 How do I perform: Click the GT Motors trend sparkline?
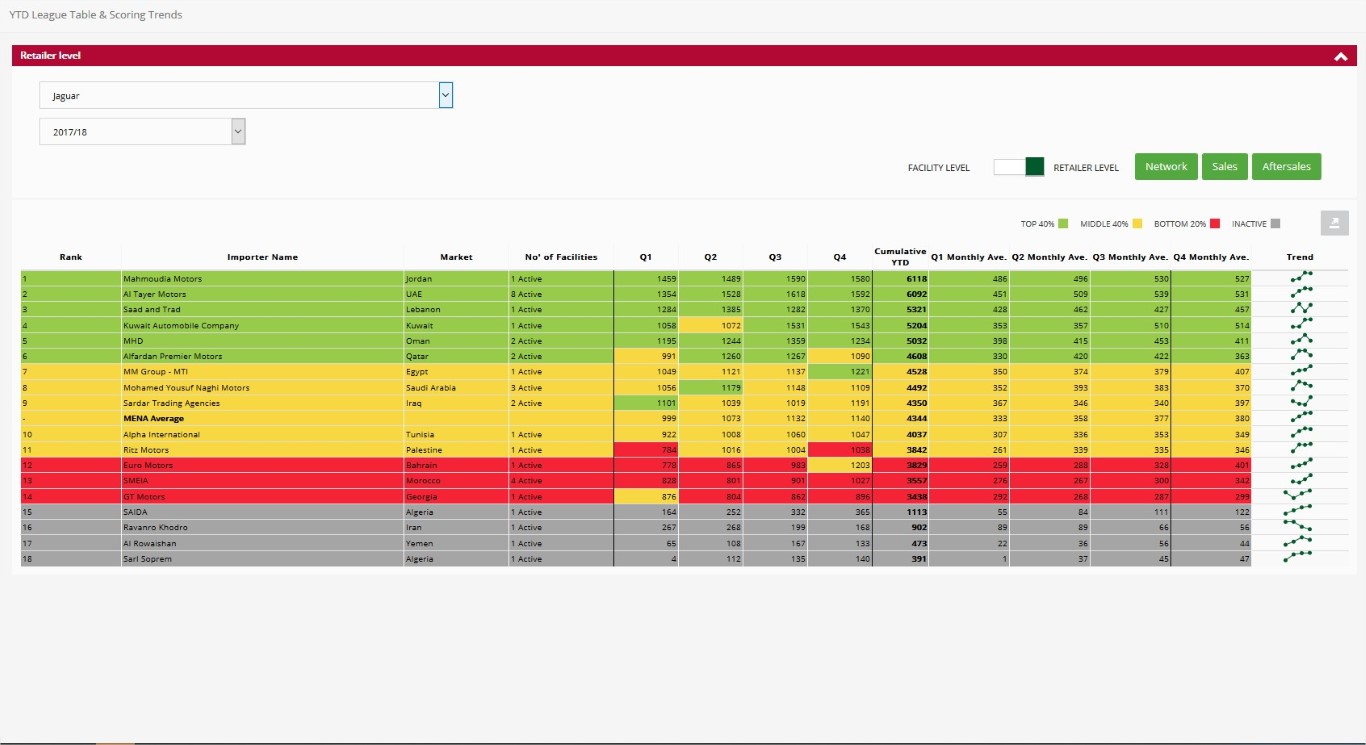[1300, 497]
